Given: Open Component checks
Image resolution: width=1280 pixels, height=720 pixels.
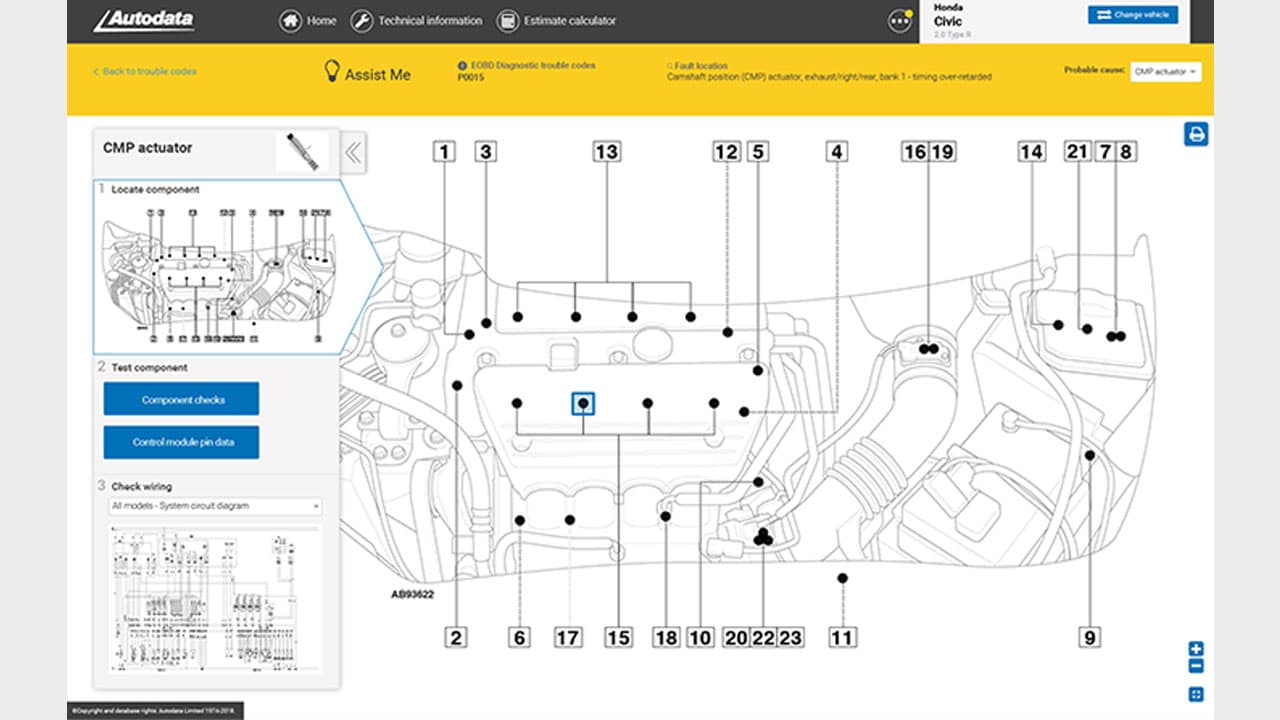Looking at the screenshot, I should [x=180, y=398].
